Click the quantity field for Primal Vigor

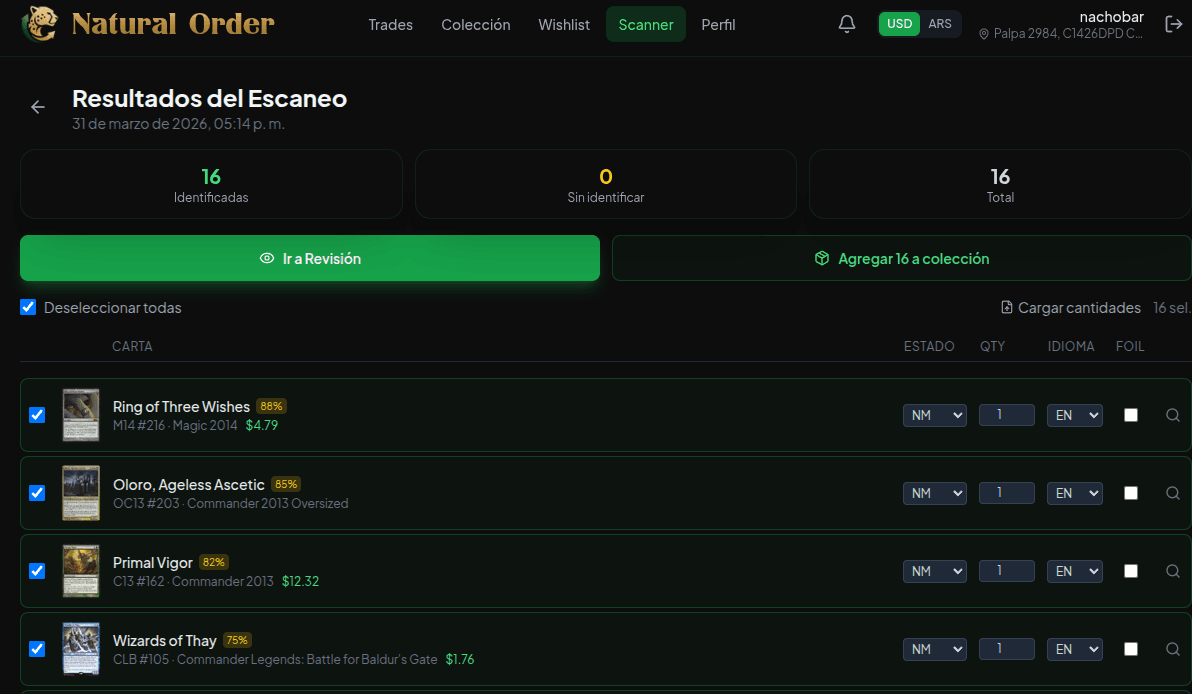[x=1006, y=571]
